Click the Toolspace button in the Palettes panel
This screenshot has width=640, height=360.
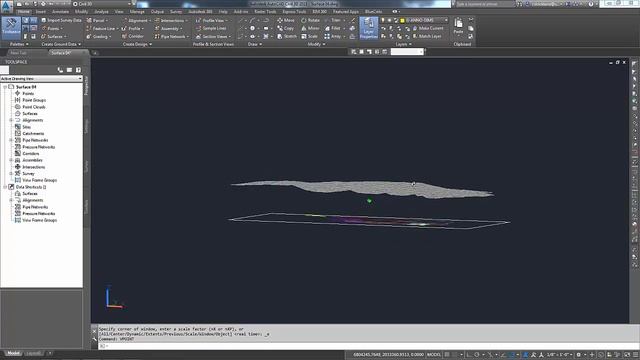(11, 27)
